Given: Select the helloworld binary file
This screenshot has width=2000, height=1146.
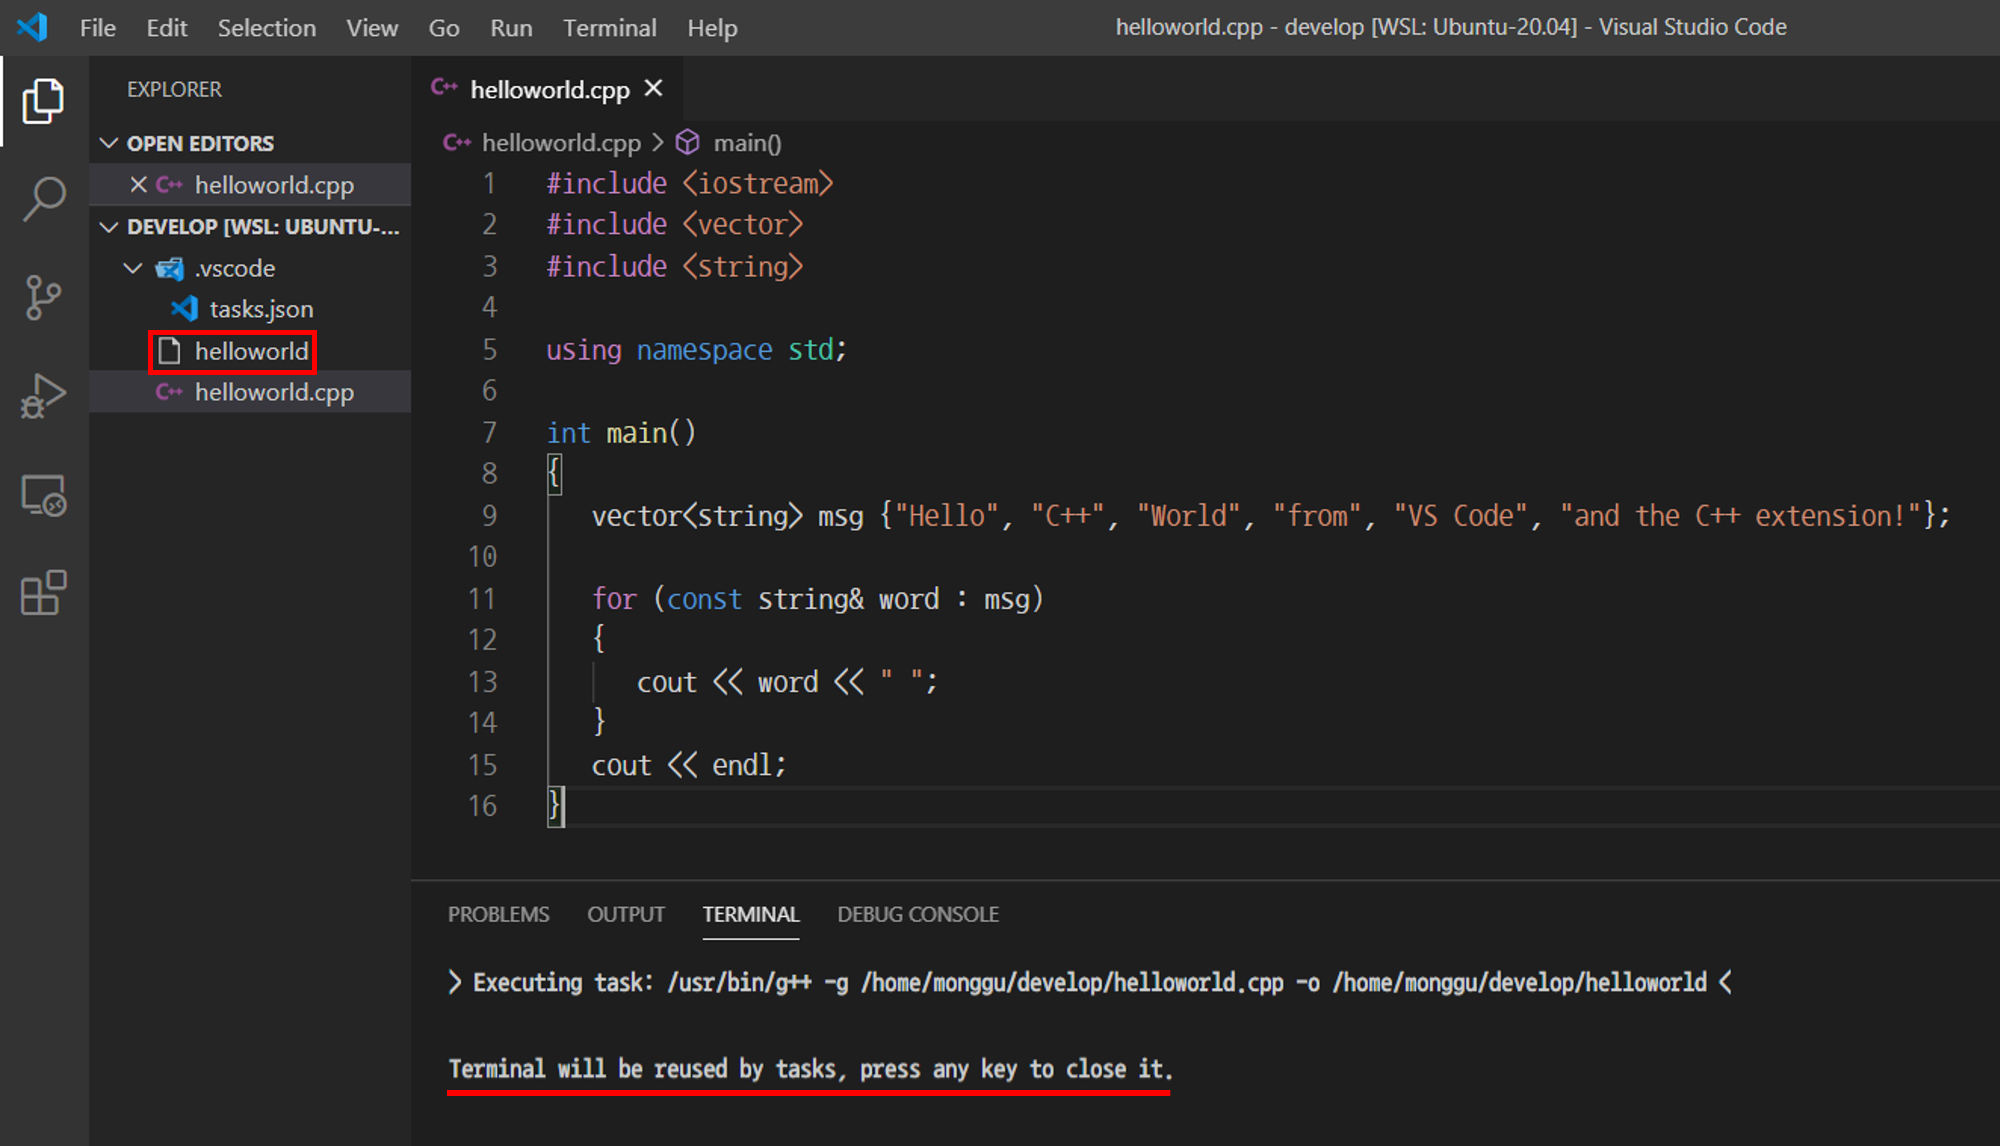Looking at the screenshot, I should pos(250,351).
